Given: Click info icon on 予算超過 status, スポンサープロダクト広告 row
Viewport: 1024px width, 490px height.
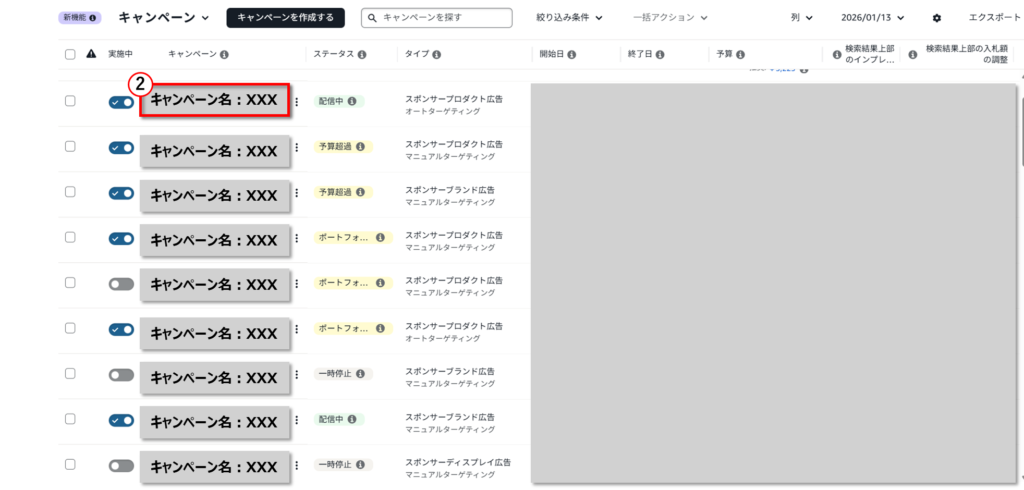Looking at the screenshot, I should coord(360,147).
